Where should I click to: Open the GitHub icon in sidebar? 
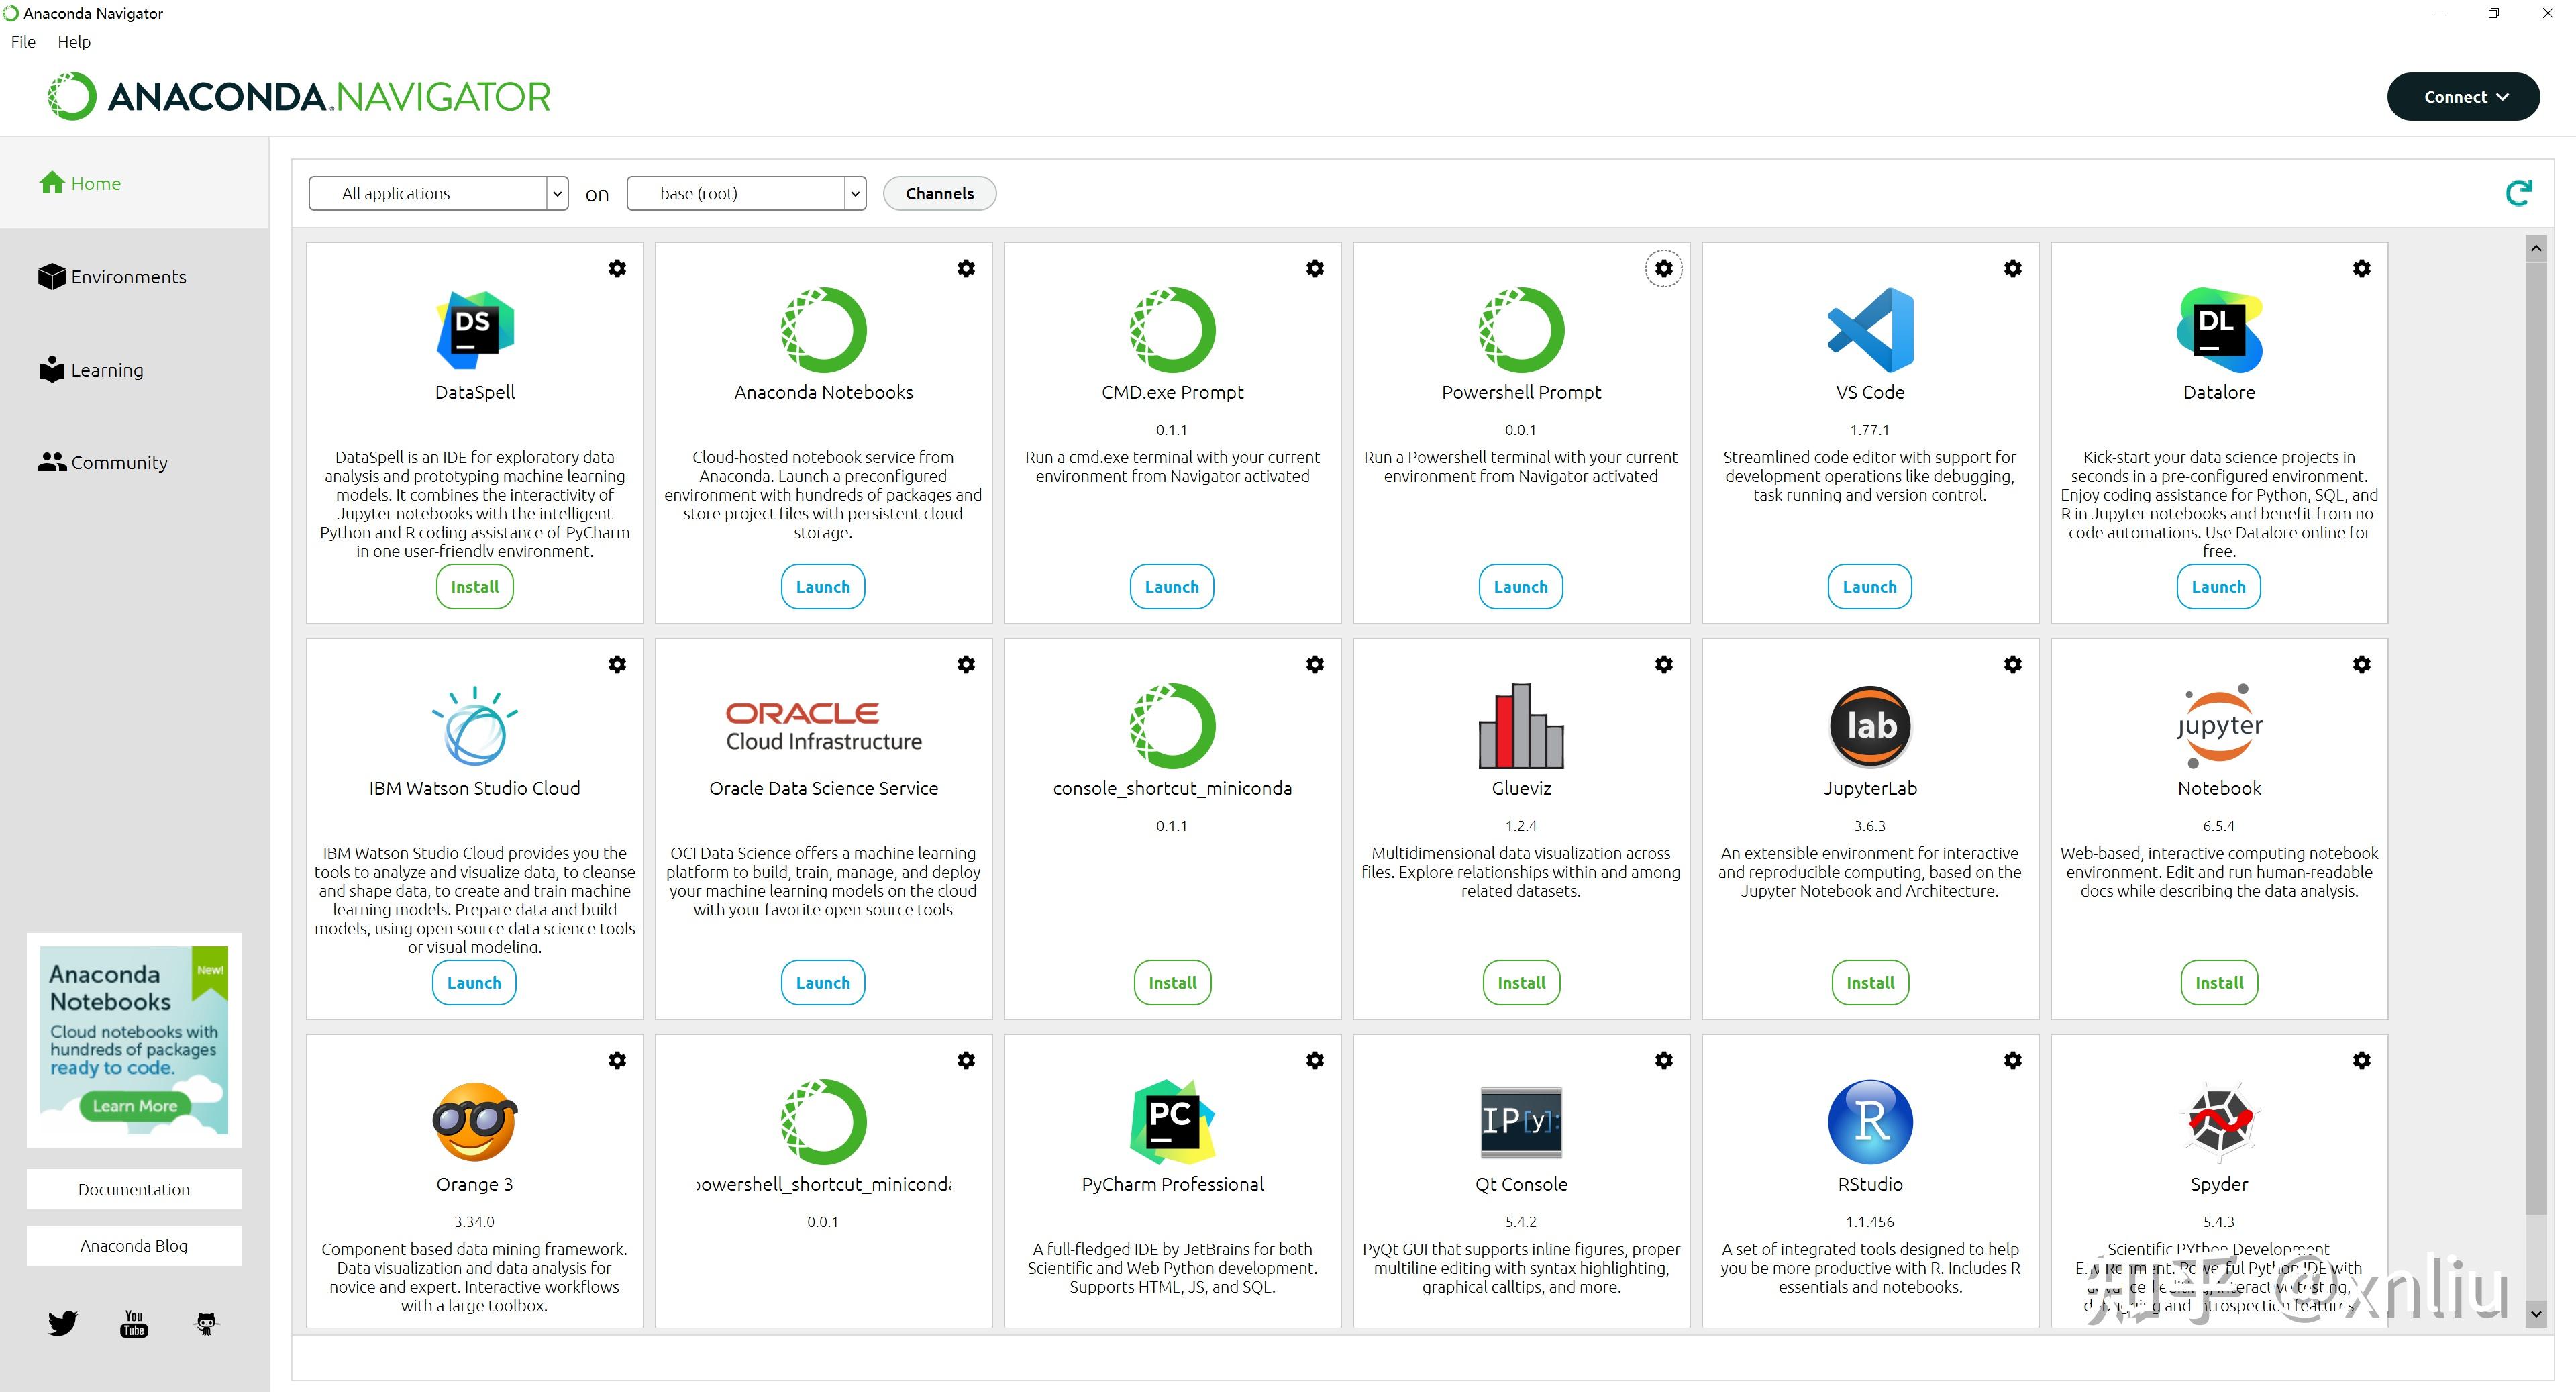(x=206, y=1323)
